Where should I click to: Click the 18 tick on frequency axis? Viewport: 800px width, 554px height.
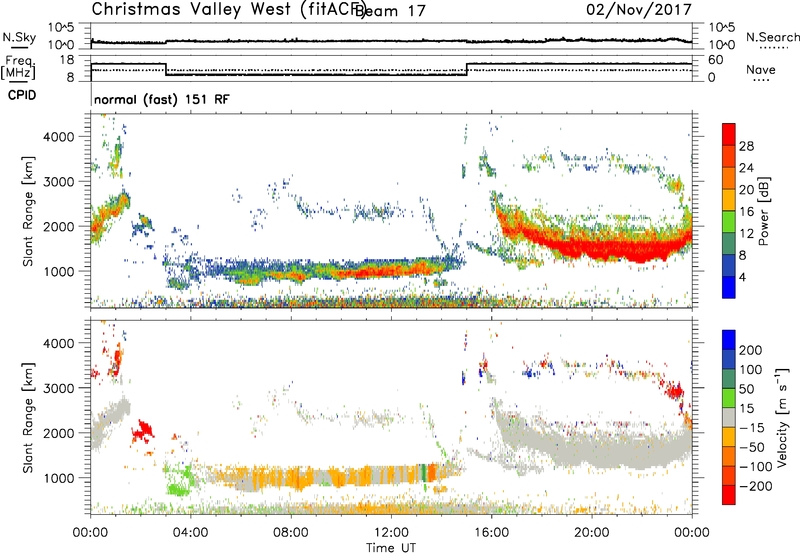pyautogui.click(x=67, y=60)
